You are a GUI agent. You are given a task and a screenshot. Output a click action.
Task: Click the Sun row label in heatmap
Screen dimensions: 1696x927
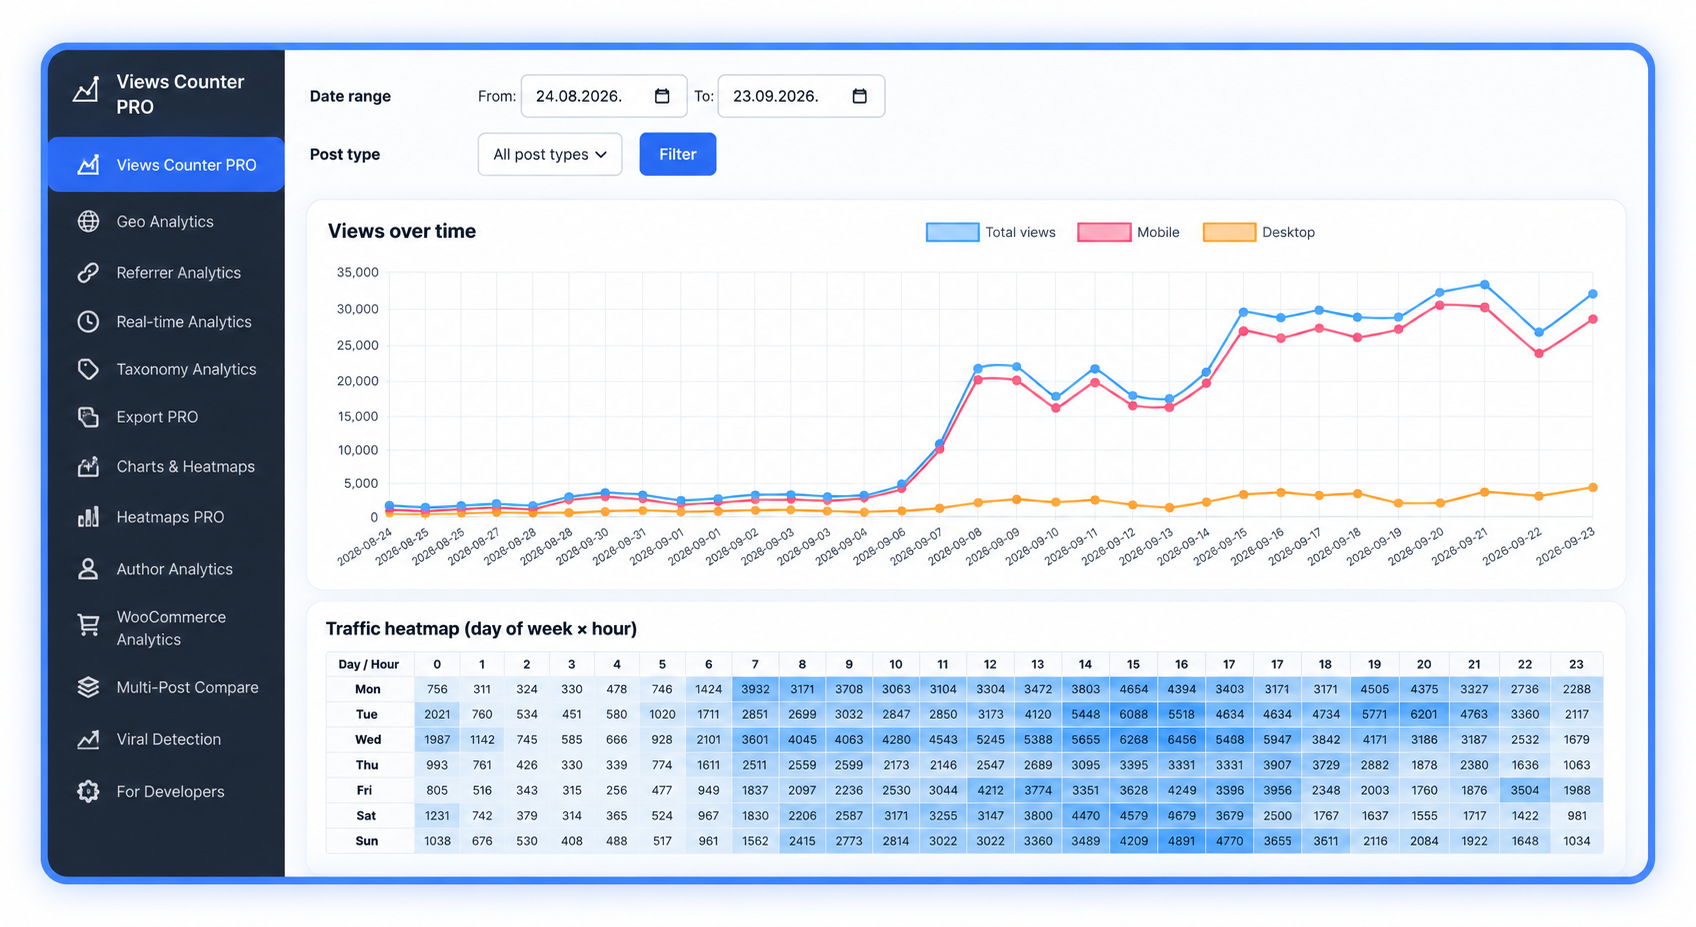(x=368, y=841)
